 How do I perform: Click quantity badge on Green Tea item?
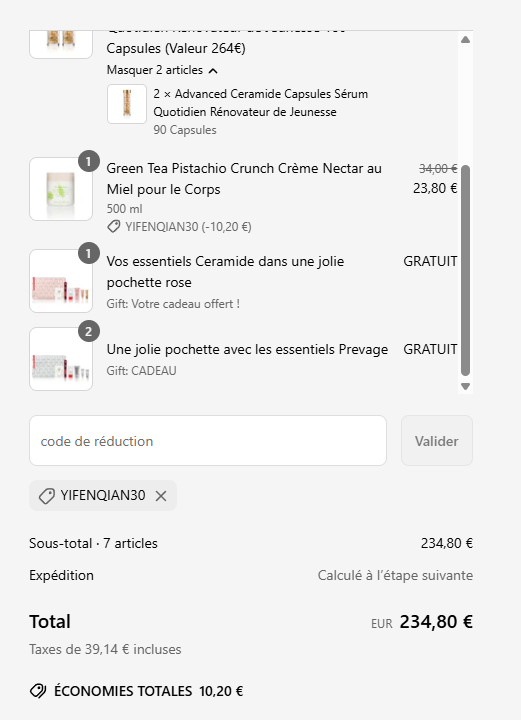tap(89, 161)
